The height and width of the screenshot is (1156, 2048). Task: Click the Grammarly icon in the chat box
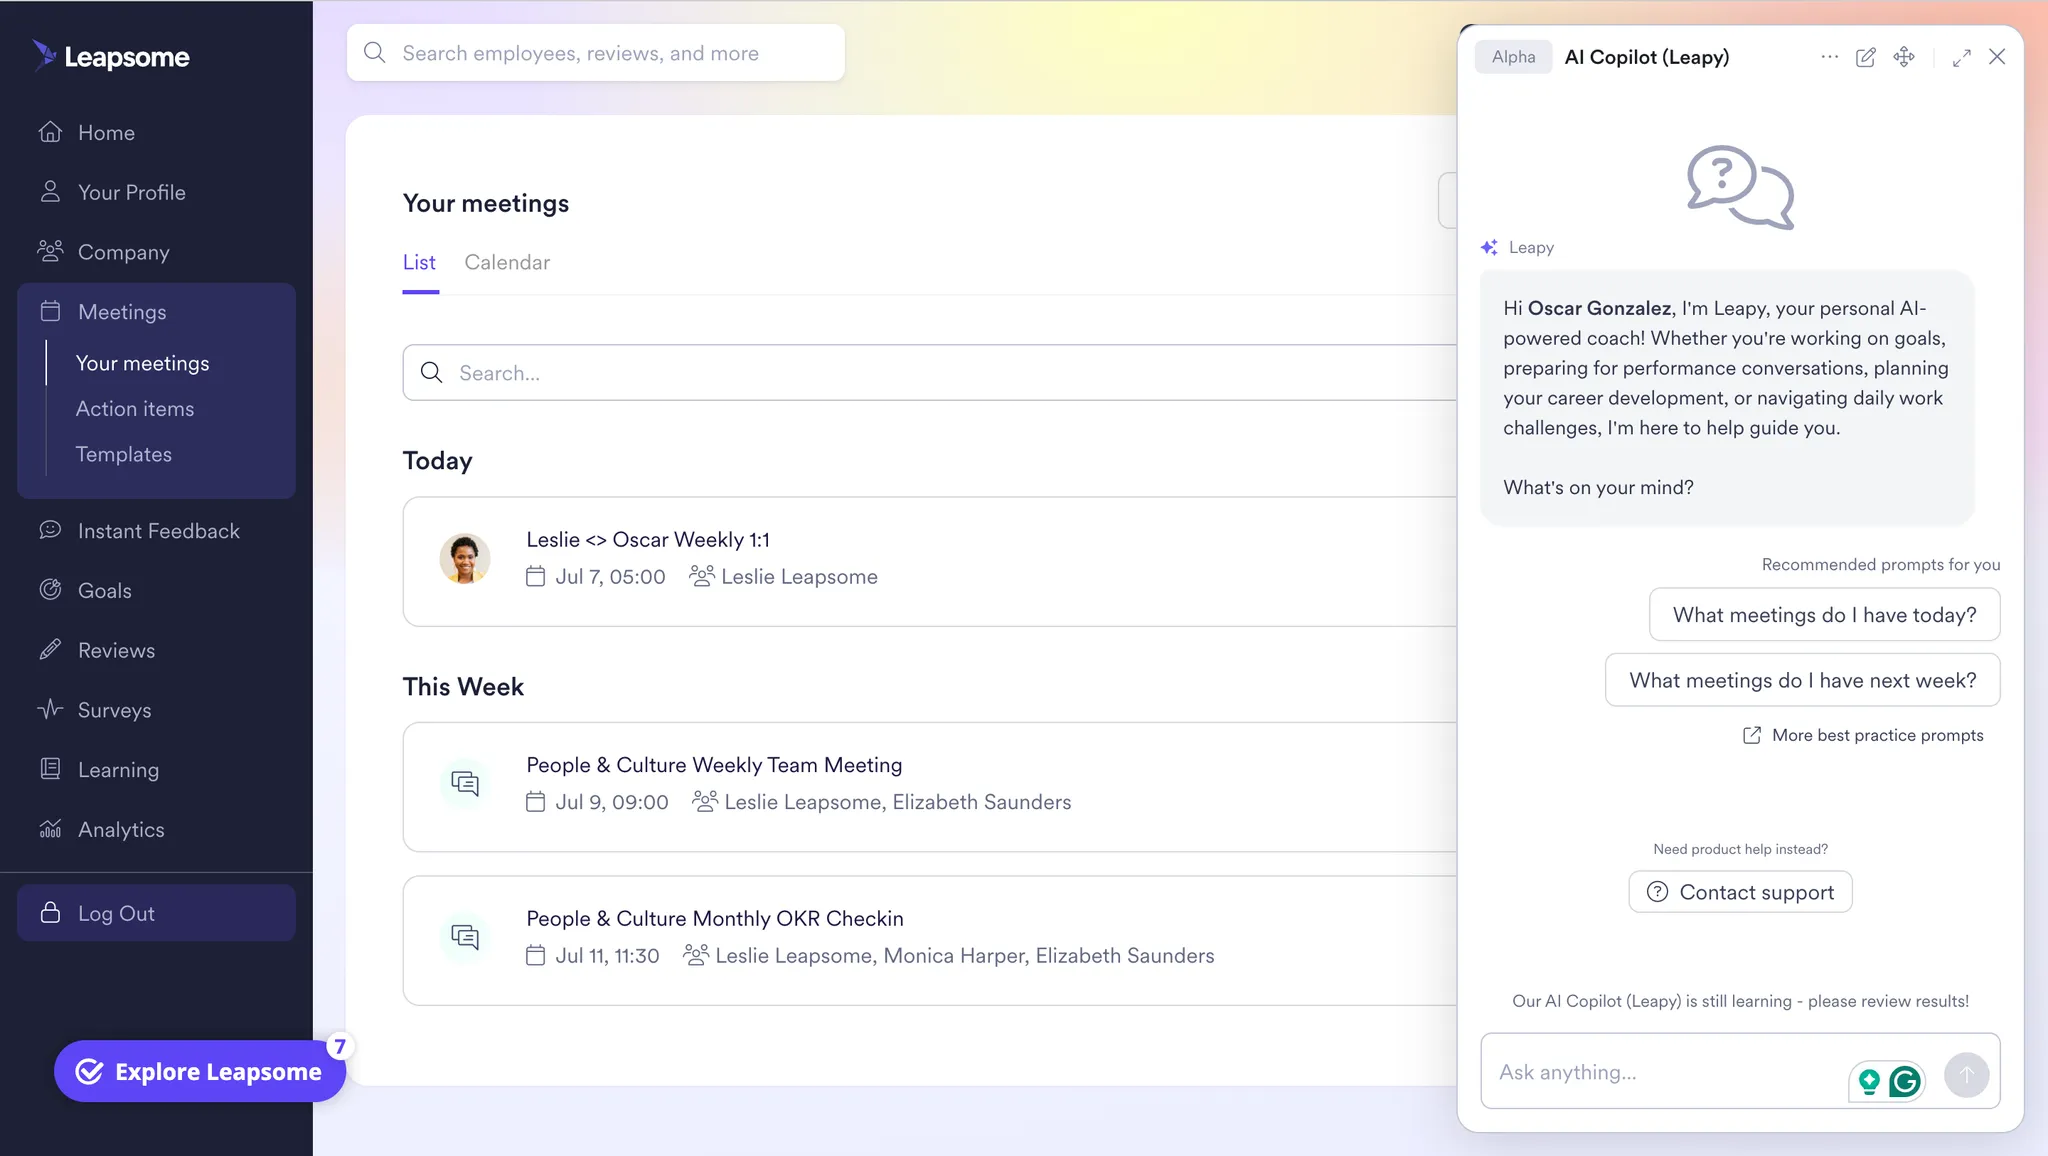(1905, 1080)
